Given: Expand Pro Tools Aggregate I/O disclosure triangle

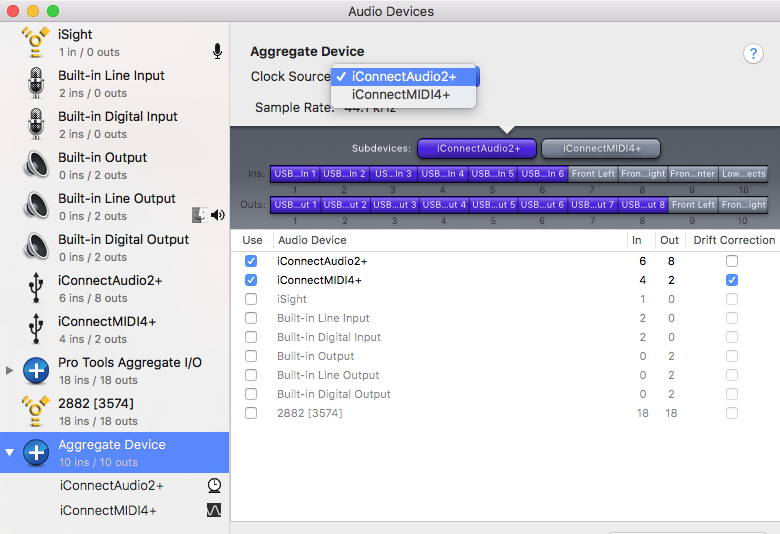Looking at the screenshot, I should [9, 370].
